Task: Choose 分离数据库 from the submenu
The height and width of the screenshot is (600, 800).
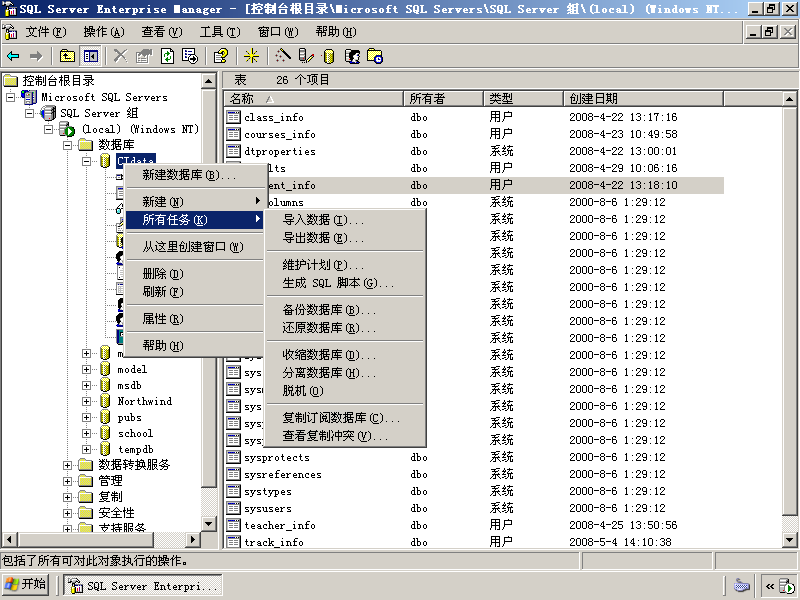Action: pyautogui.click(x=345, y=372)
